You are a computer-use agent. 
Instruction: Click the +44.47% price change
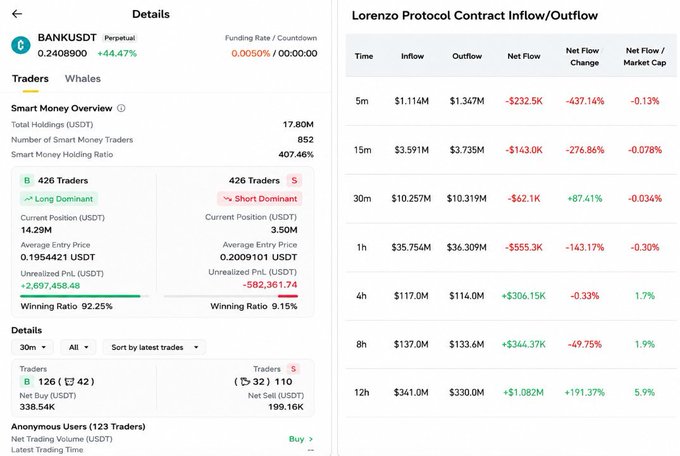tap(117, 53)
